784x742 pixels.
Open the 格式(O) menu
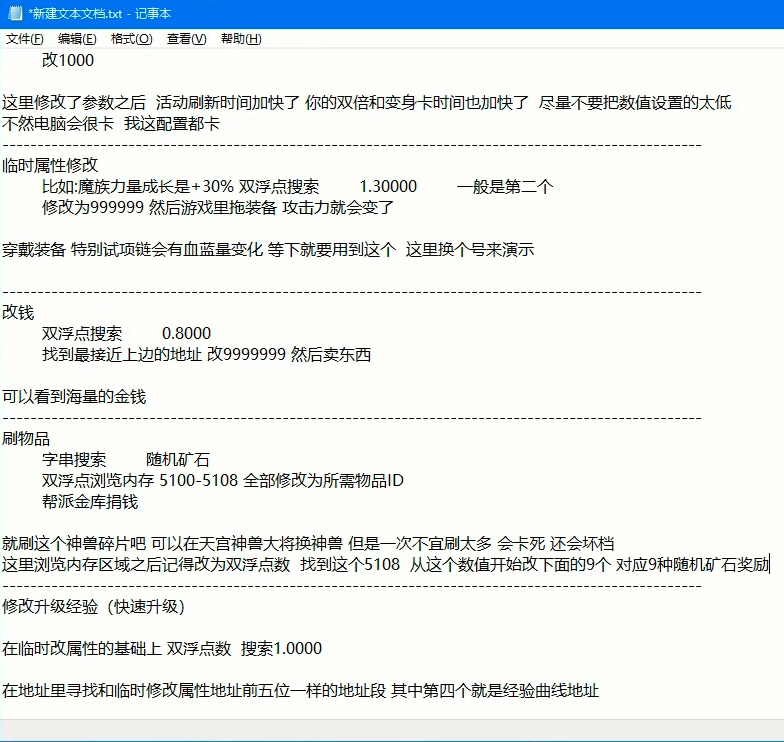[131, 39]
